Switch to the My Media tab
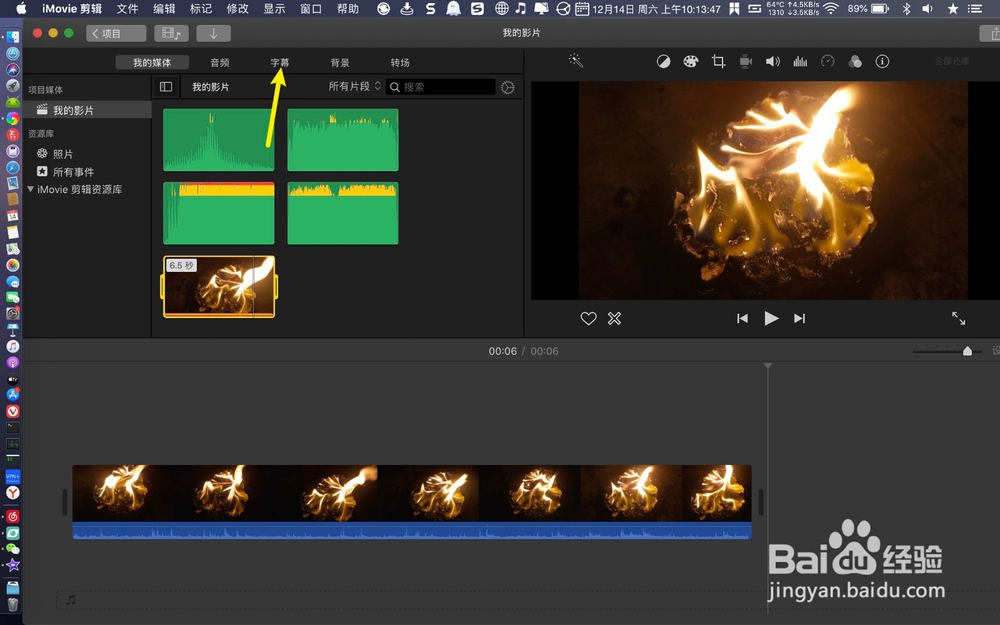This screenshot has width=1000, height=625. point(152,62)
